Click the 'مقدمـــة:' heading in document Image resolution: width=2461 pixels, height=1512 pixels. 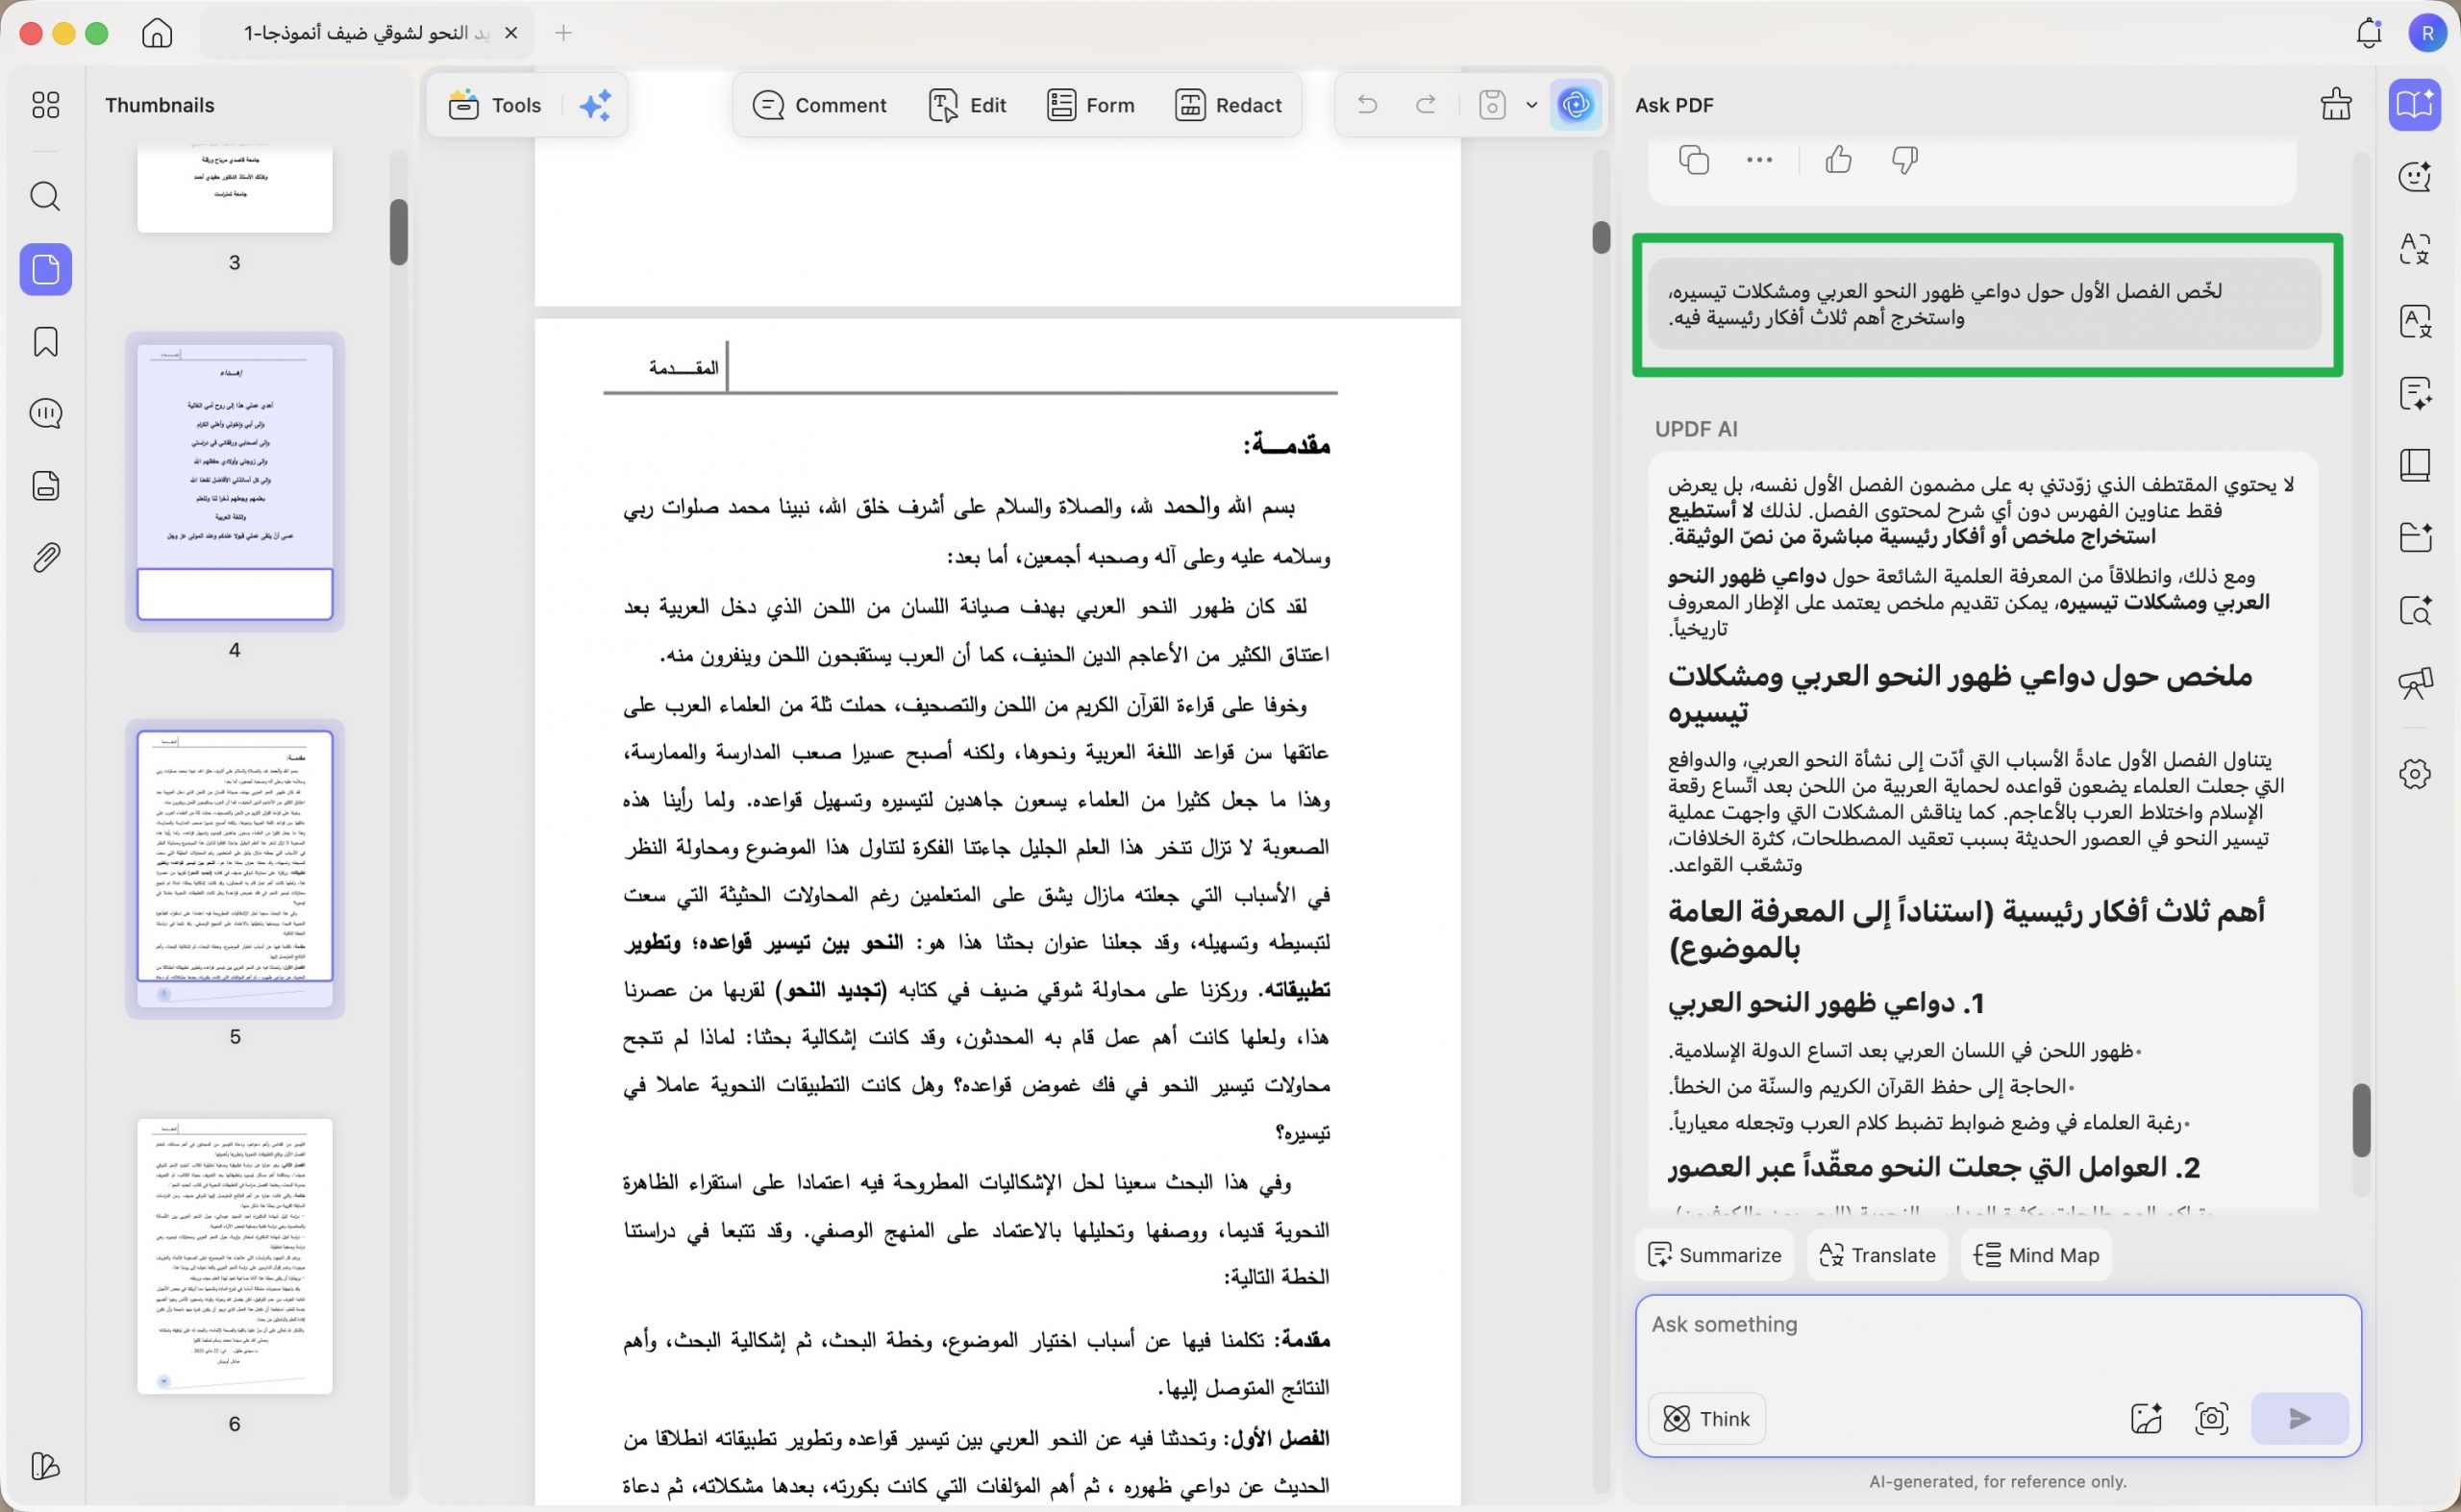(1286, 444)
